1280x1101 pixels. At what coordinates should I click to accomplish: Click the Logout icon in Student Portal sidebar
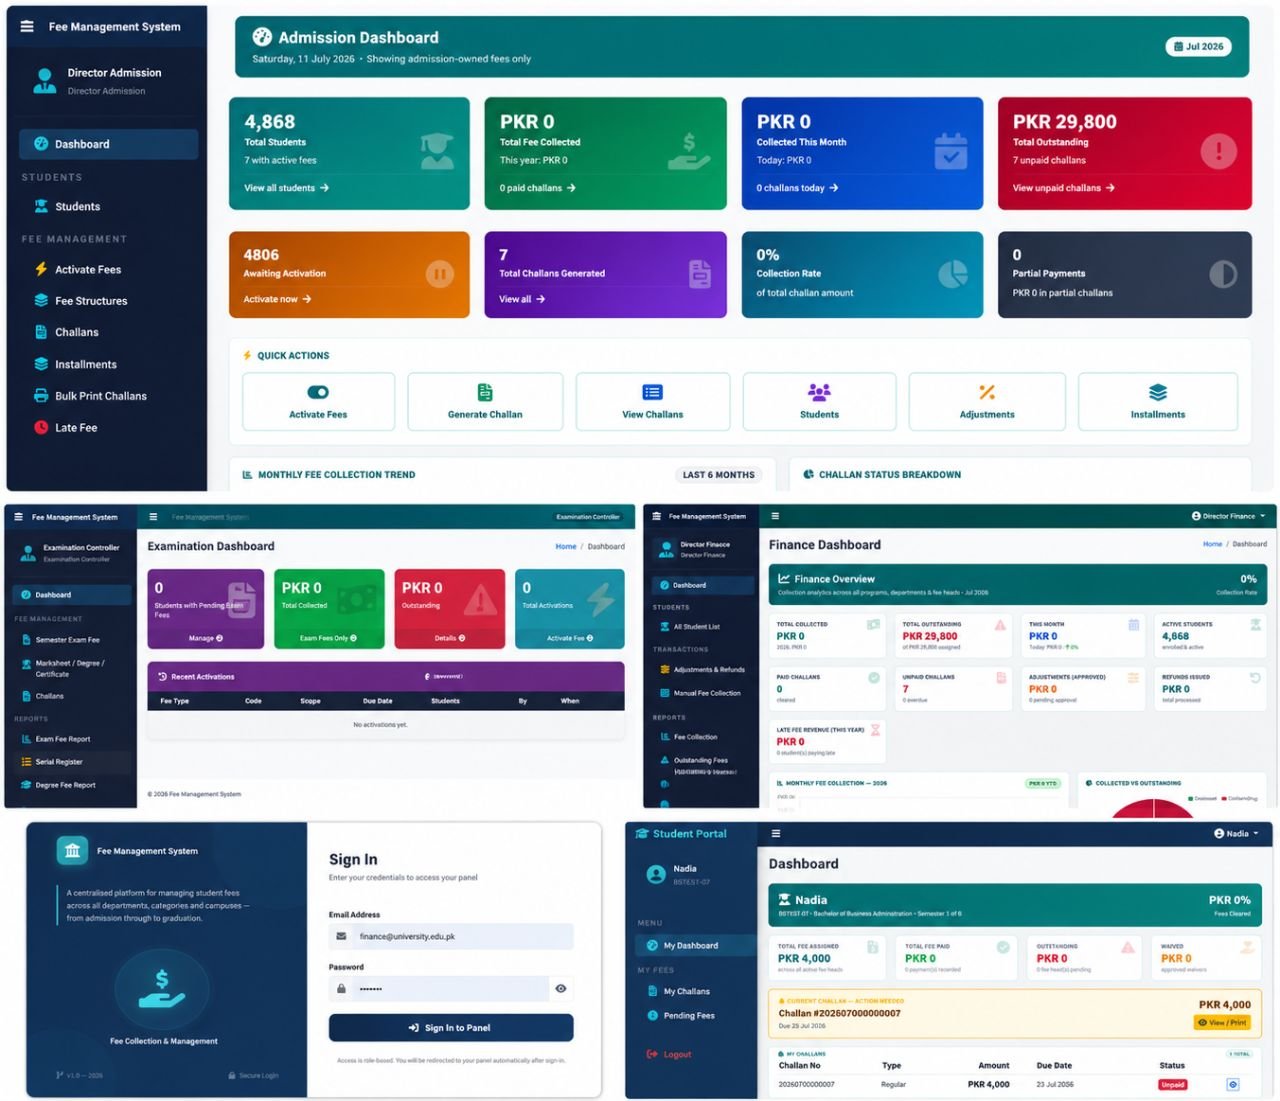pyautogui.click(x=652, y=1054)
